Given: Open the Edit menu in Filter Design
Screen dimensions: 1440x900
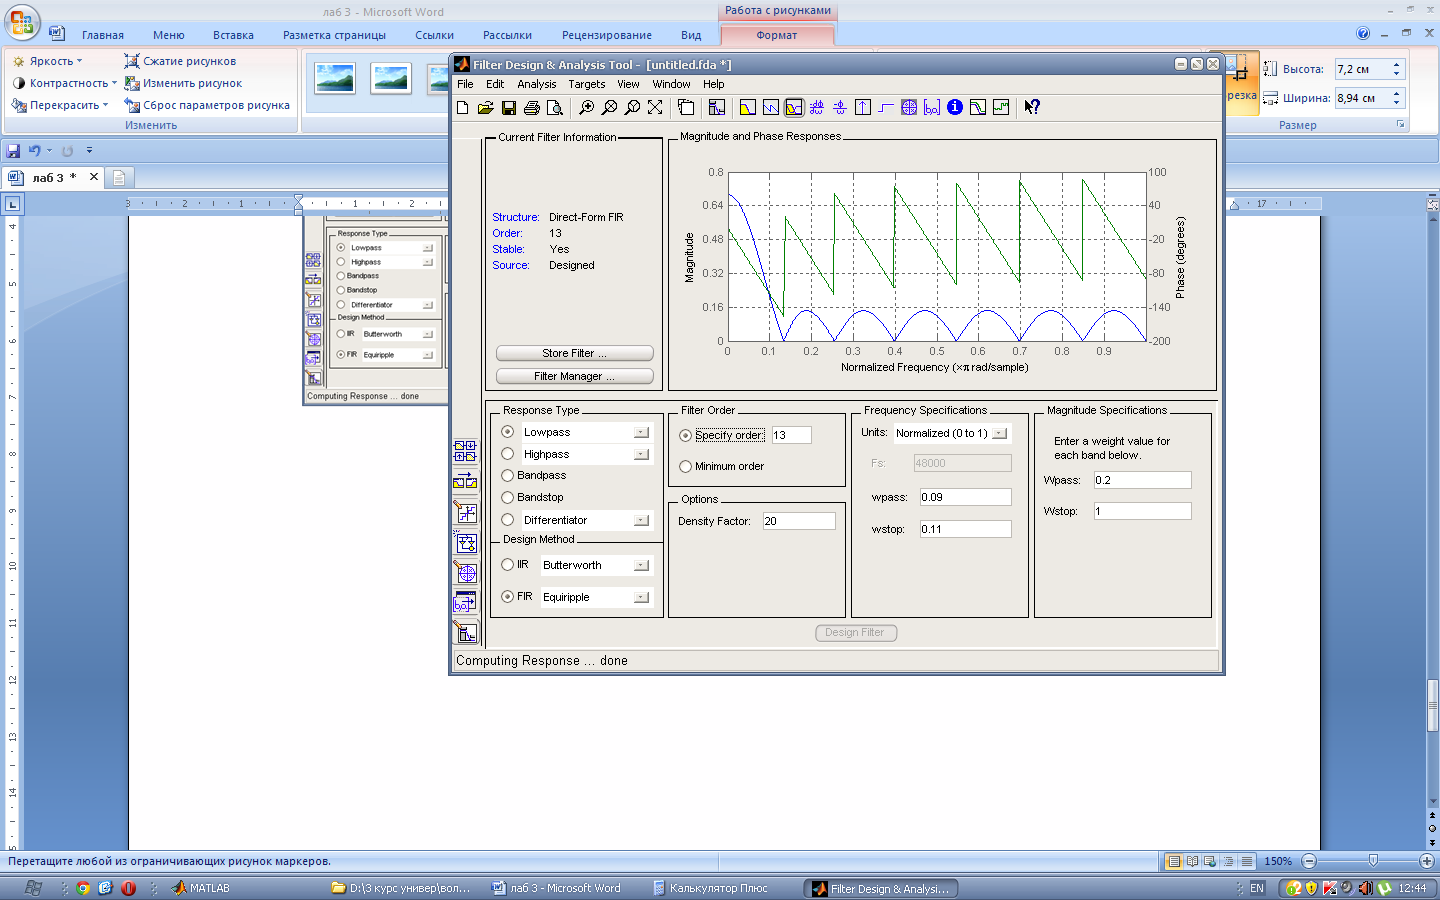Looking at the screenshot, I should (495, 84).
